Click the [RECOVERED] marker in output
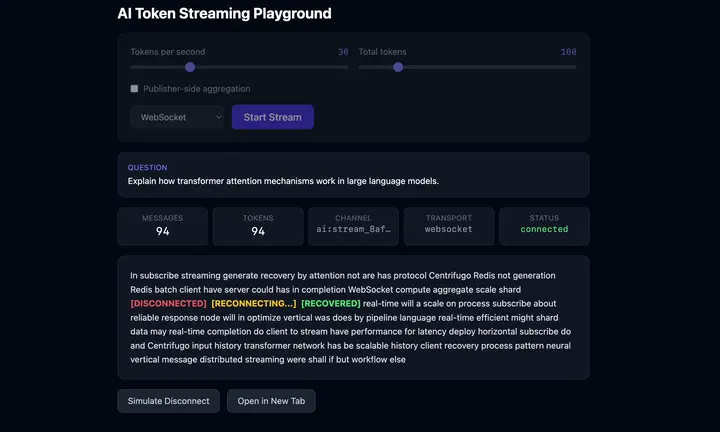The width and height of the screenshot is (720, 432). click(331, 303)
